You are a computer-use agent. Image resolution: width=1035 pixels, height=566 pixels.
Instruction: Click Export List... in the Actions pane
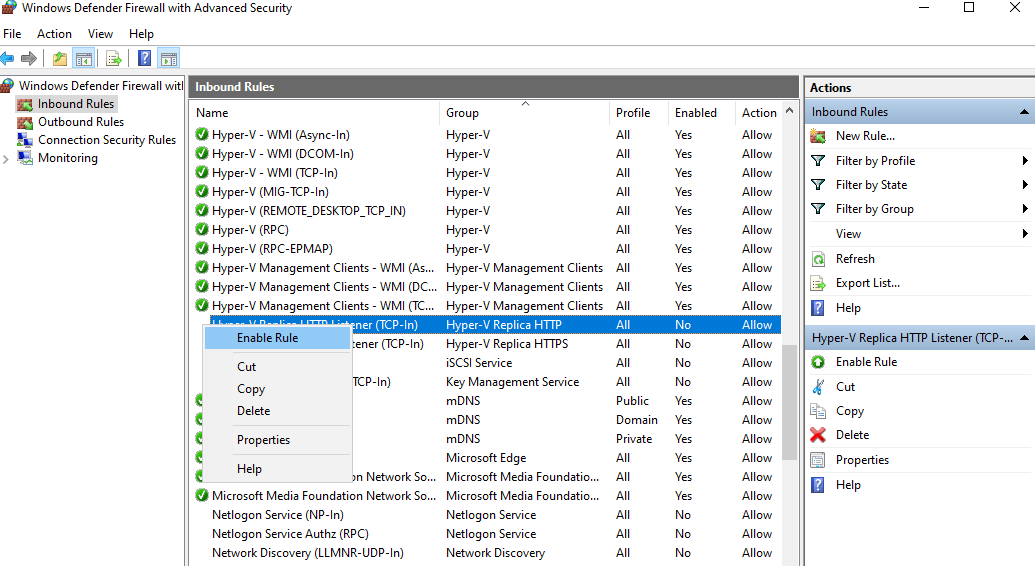tap(867, 283)
